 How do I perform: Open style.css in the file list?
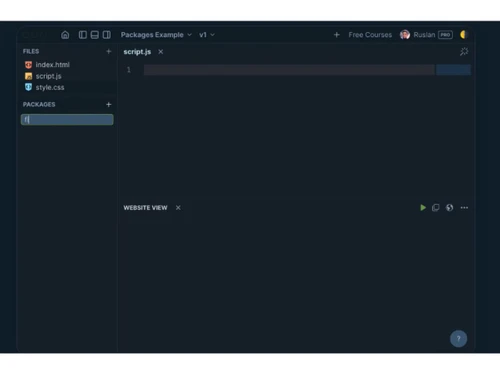point(50,87)
